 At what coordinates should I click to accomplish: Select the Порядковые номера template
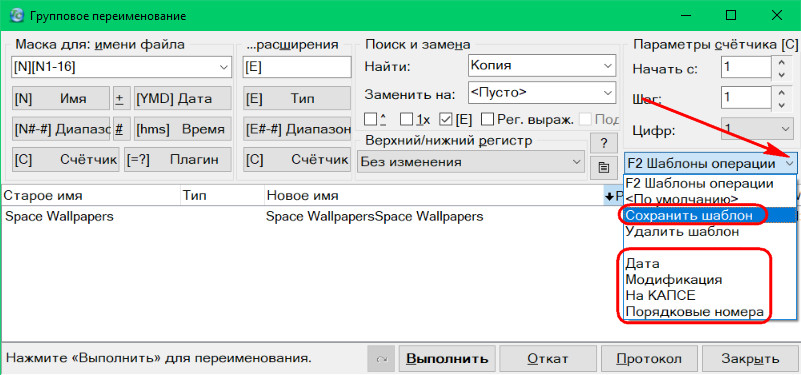click(709, 312)
